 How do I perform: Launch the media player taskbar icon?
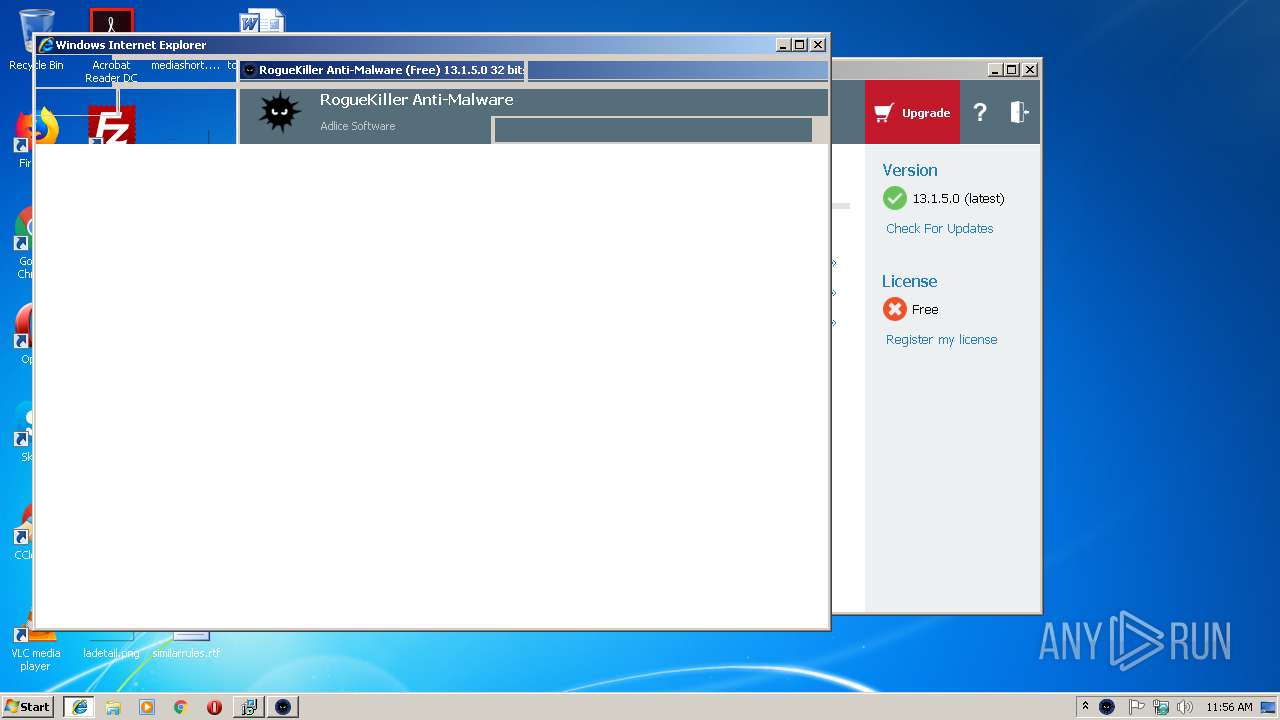[147, 707]
